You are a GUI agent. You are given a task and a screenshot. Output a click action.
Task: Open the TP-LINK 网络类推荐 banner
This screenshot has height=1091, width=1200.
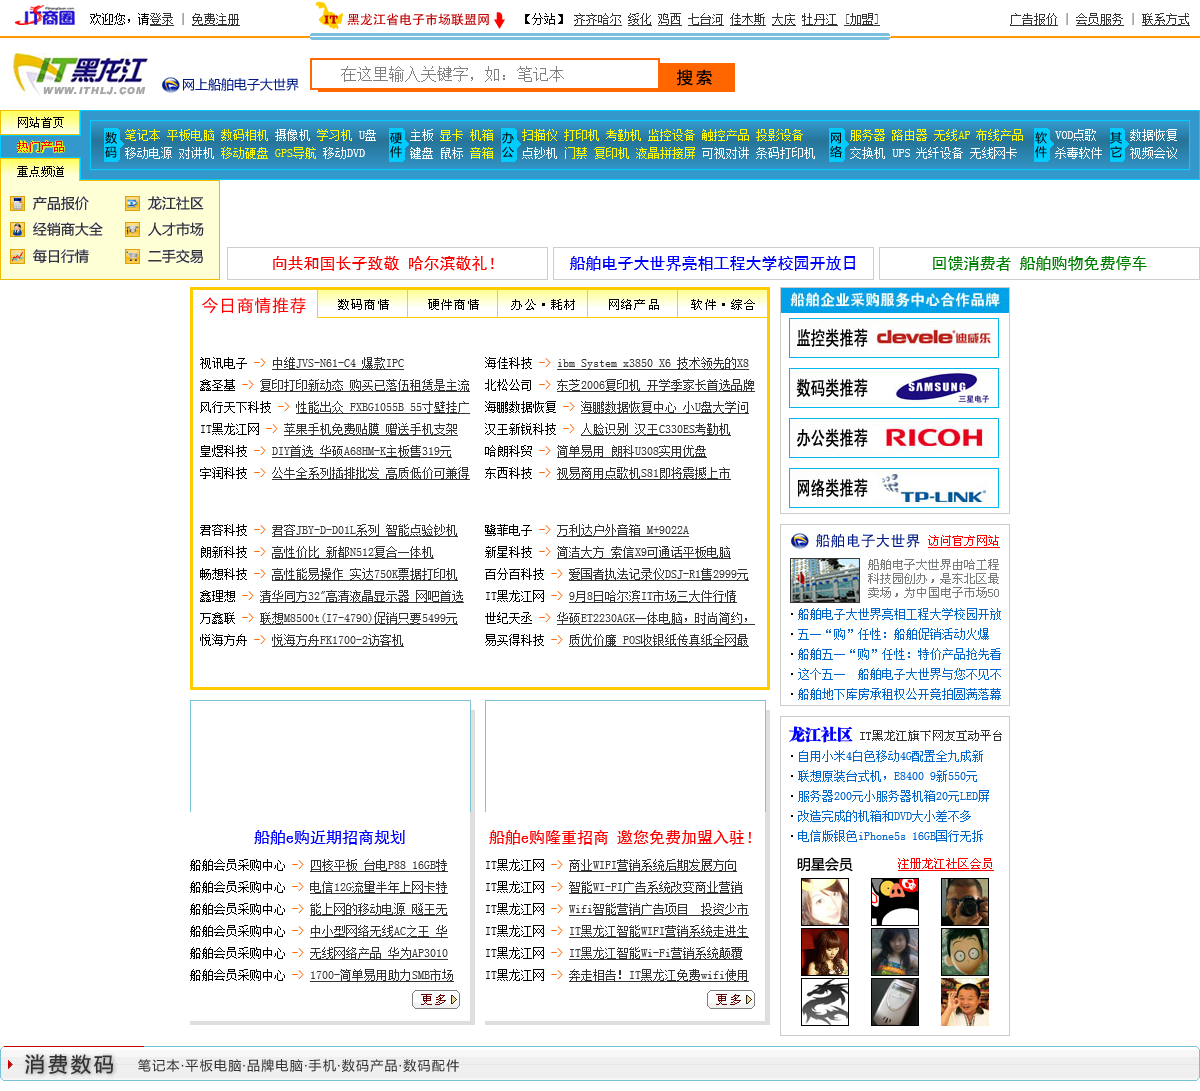click(x=894, y=488)
